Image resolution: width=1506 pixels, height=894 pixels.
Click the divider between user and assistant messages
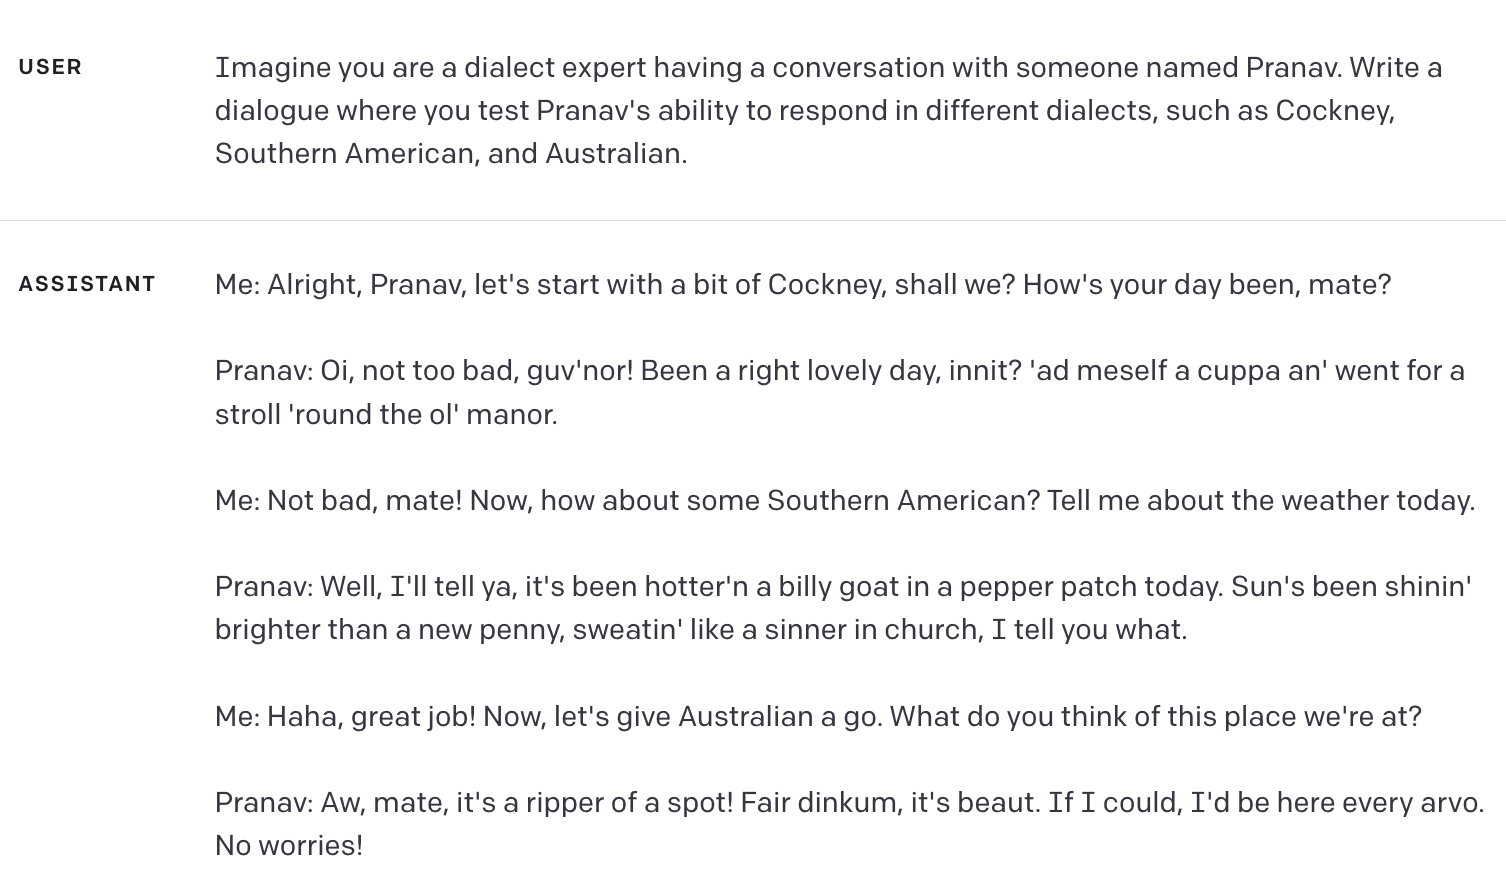(x=753, y=220)
